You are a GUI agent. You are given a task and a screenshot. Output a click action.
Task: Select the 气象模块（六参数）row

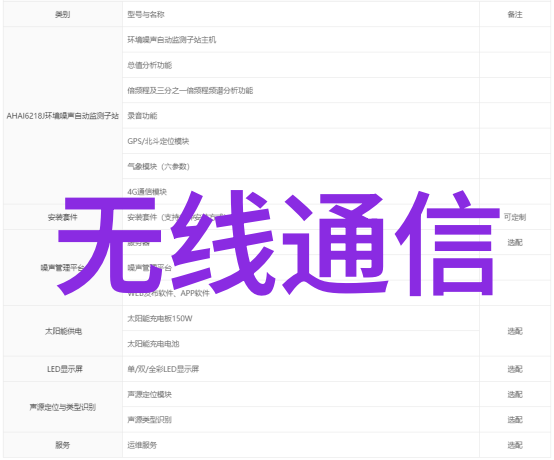(x=301, y=166)
